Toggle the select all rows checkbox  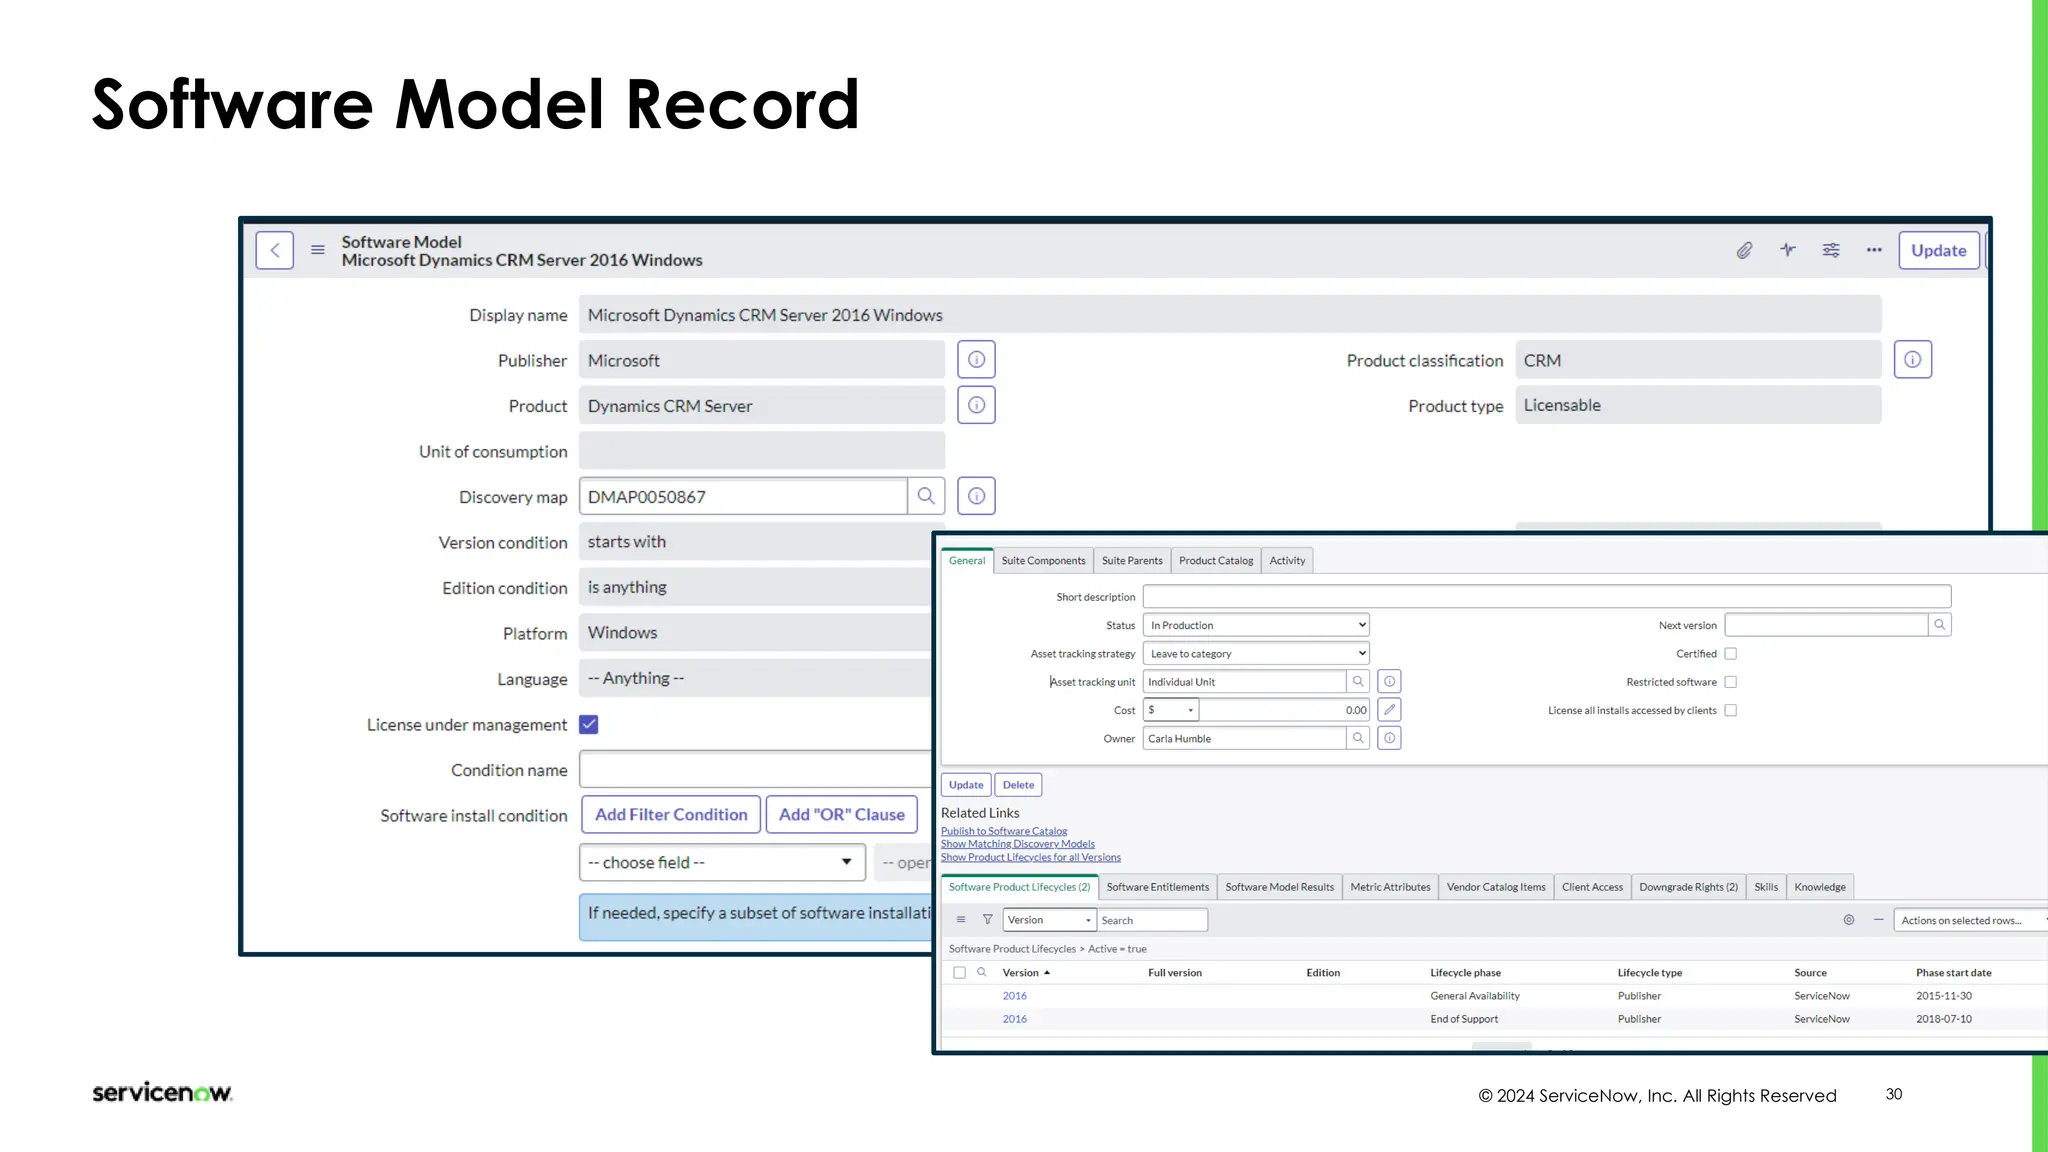pyautogui.click(x=959, y=973)
